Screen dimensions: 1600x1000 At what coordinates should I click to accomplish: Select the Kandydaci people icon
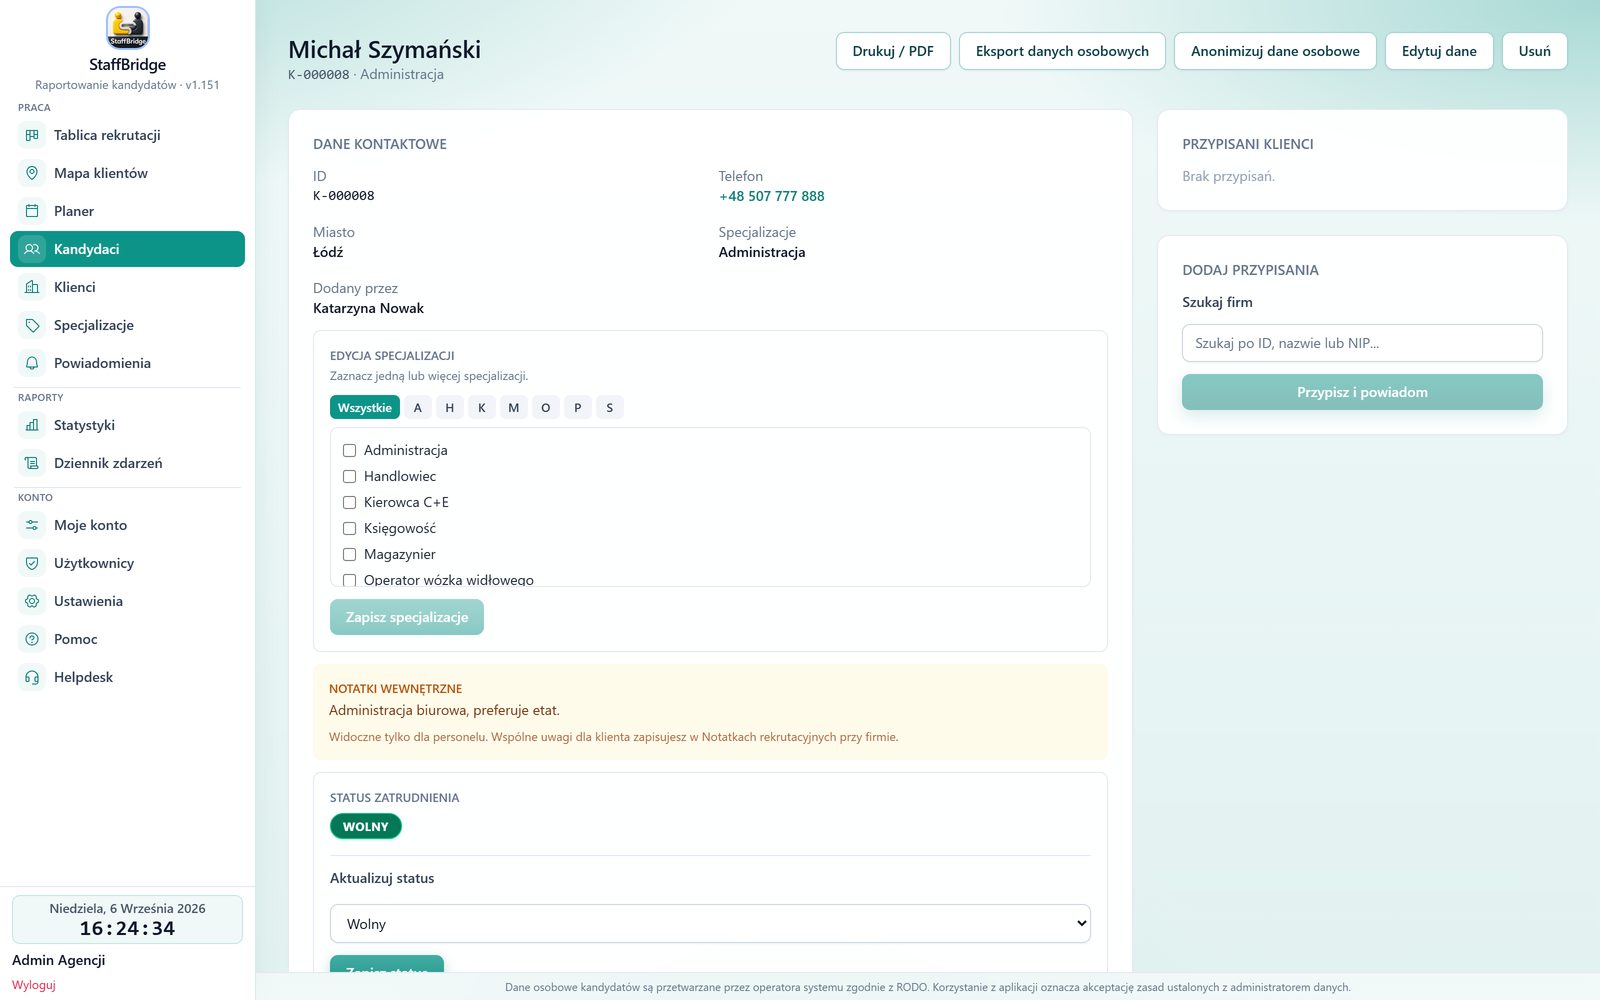[x=32, y=249]
